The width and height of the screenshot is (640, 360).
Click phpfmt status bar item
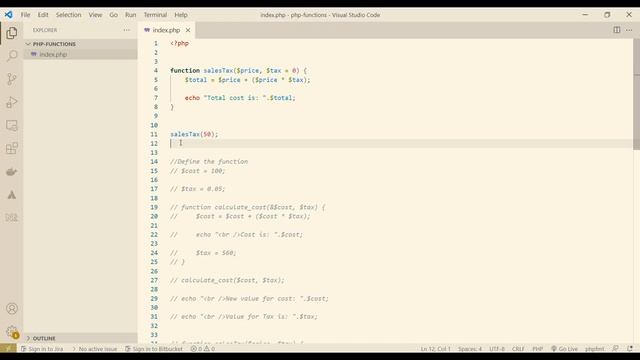(x=595, y=349)
